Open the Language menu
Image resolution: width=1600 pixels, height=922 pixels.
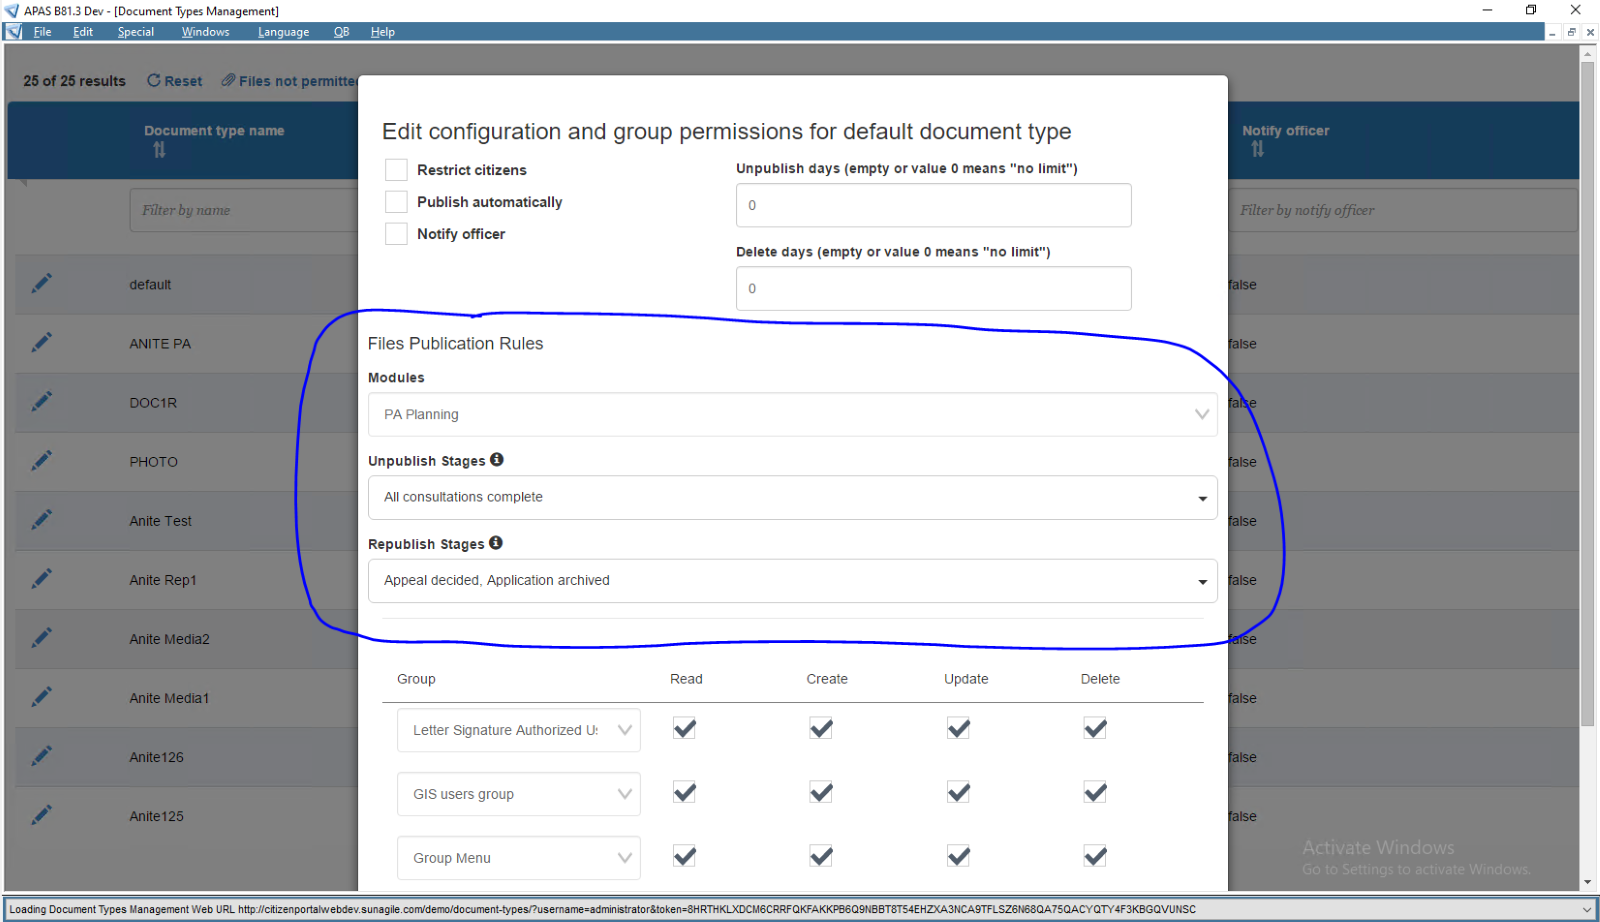coord(283,32)
